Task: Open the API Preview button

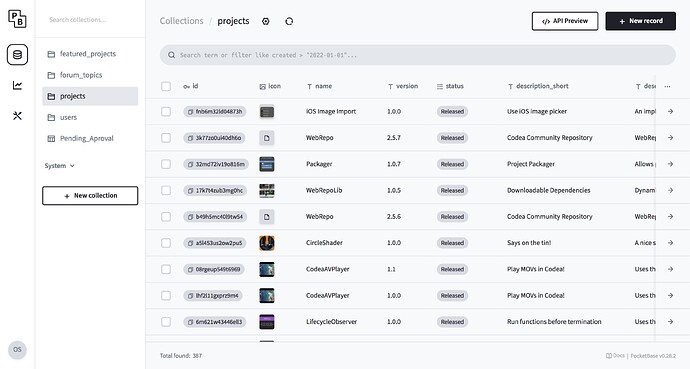Action: tap(565, 21)
